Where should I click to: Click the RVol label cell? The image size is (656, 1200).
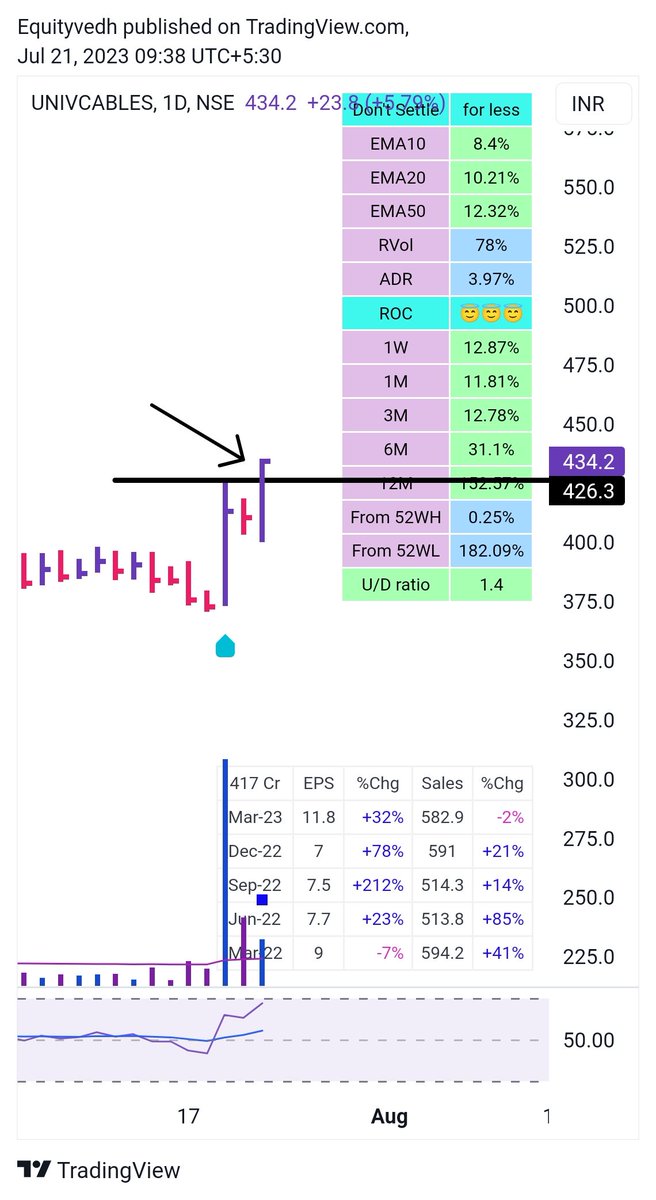click(396, 246)
